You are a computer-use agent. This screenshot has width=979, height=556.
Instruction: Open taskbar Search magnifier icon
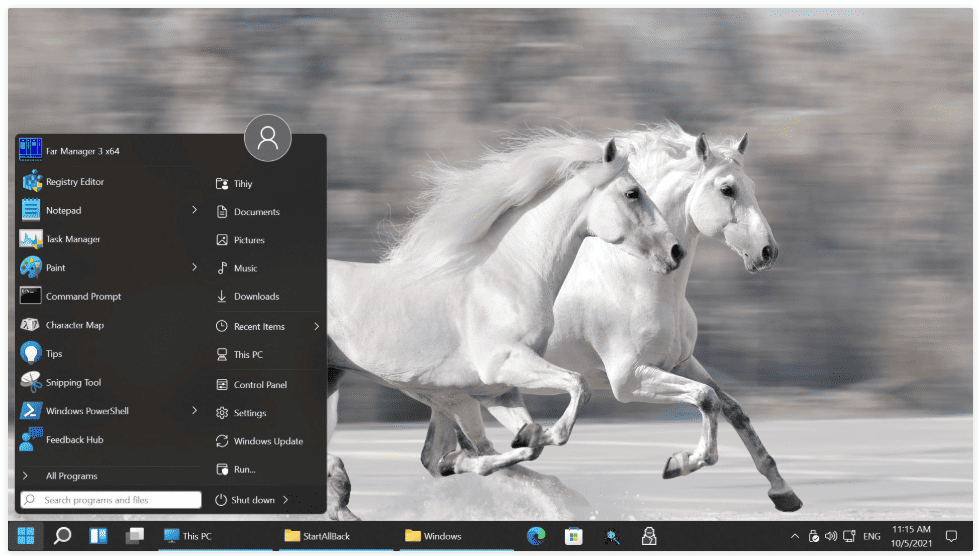tap(62, 536)
